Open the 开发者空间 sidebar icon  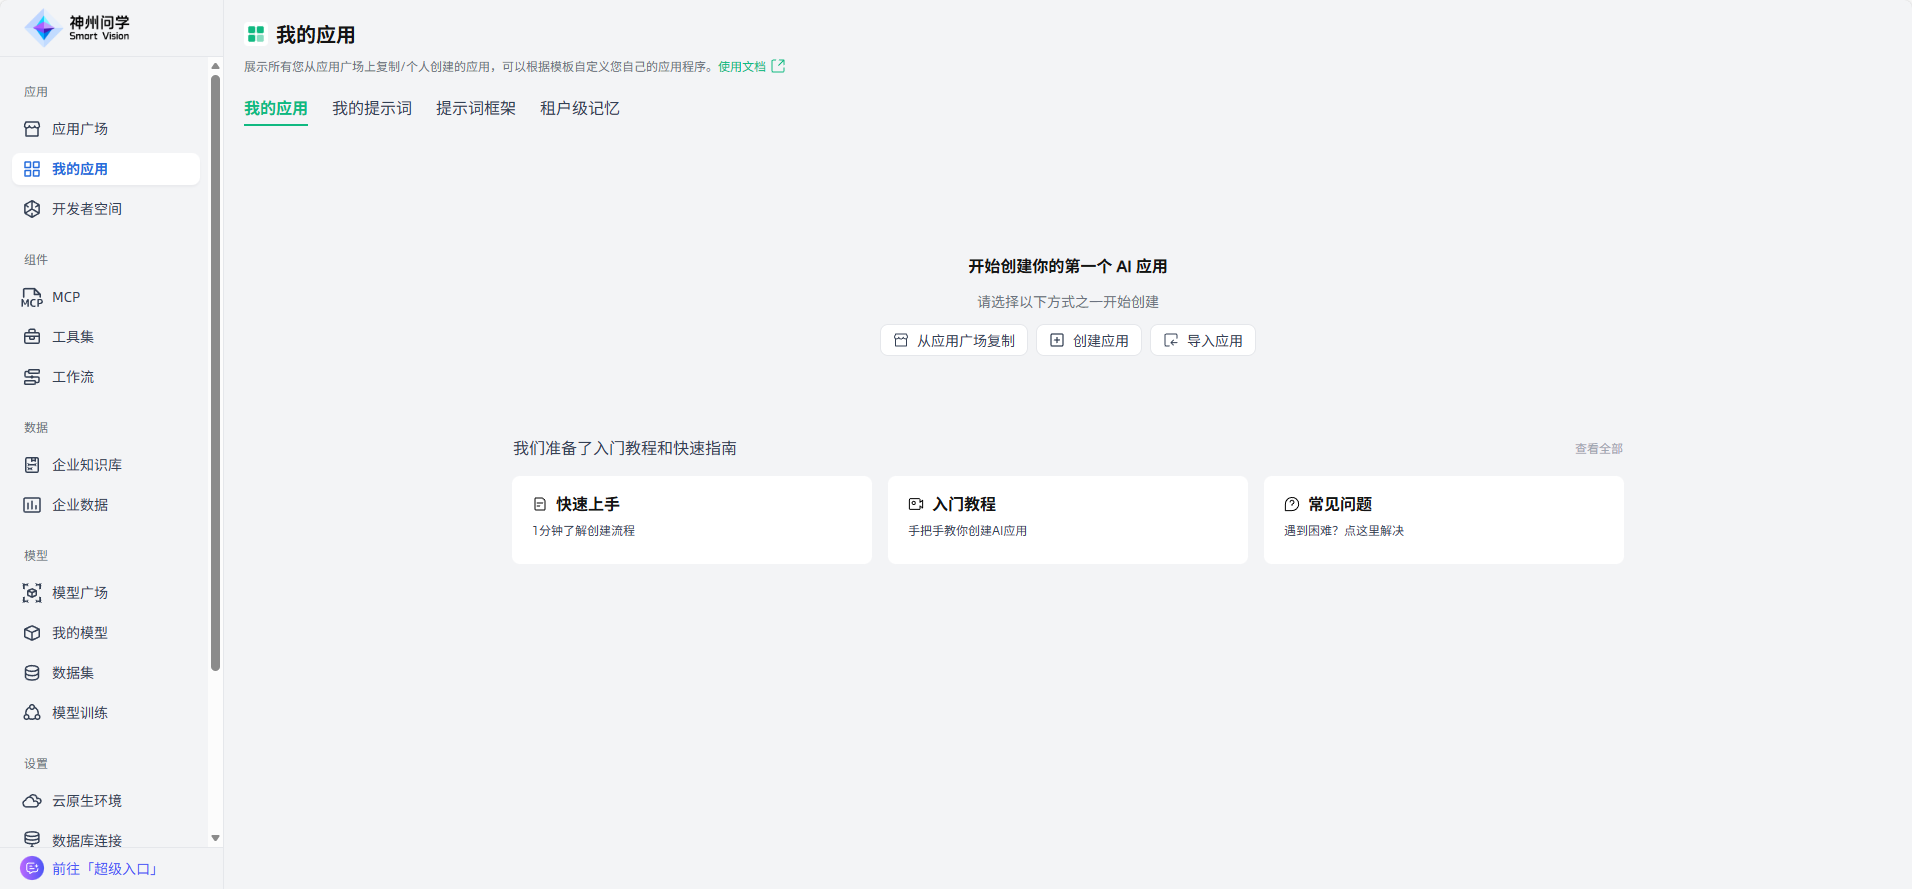click(32, 209)
